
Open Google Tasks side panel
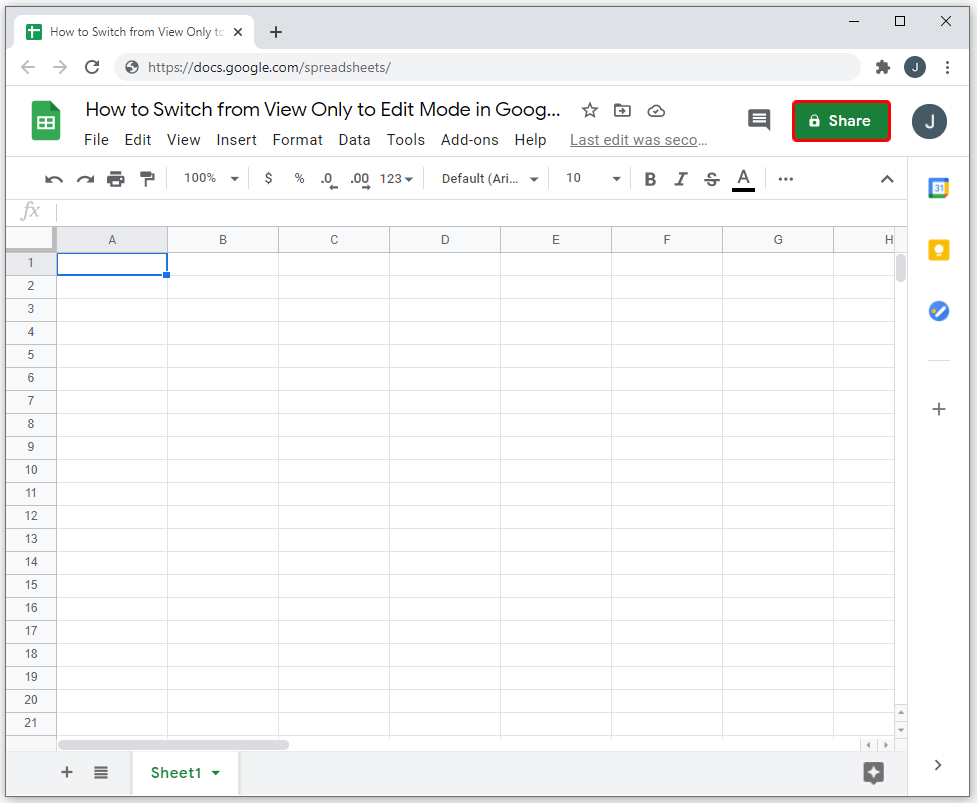coord(938,311)
